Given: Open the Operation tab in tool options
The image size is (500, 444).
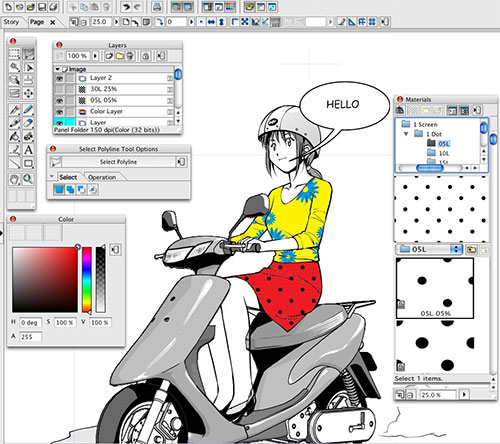Looking at the screenshot, I should [x=102, y=177].
